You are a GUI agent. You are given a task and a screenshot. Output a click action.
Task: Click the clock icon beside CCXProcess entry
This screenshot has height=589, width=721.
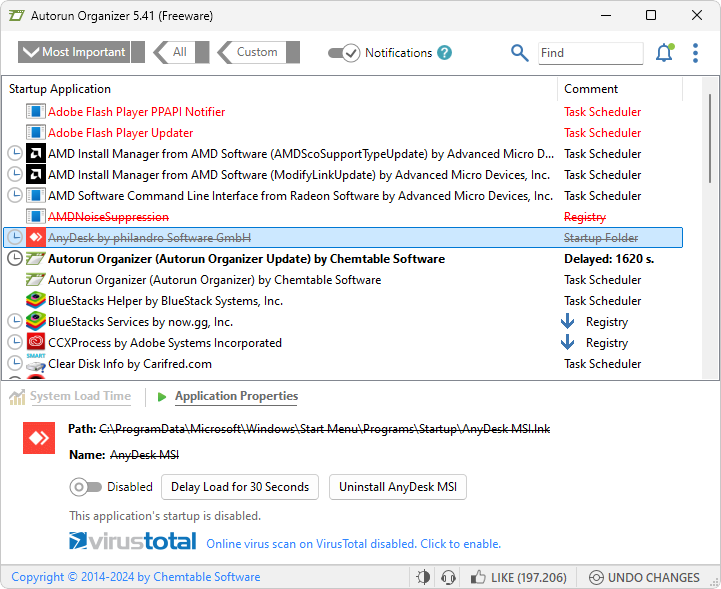15,343
